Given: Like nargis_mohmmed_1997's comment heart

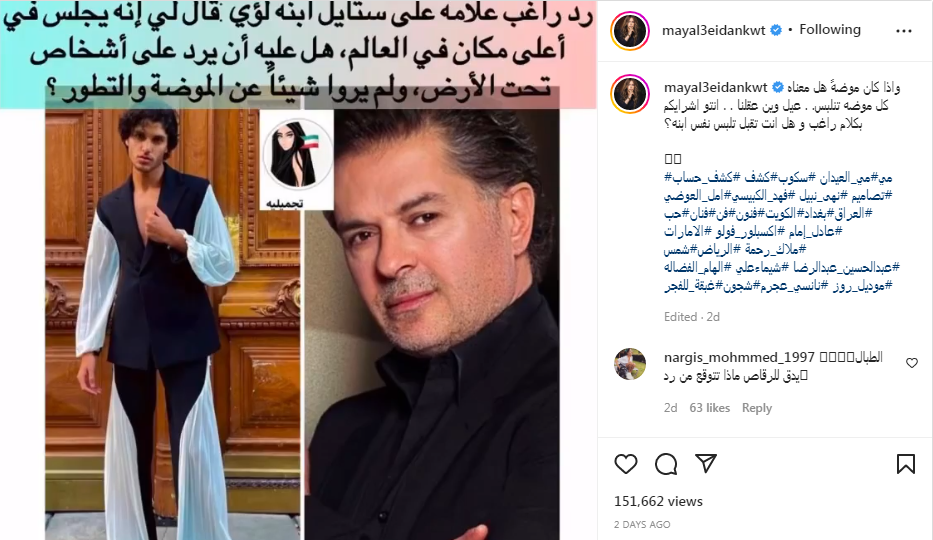Looking at the screenshot, I should pyautogui.click(x=912, y=363).
